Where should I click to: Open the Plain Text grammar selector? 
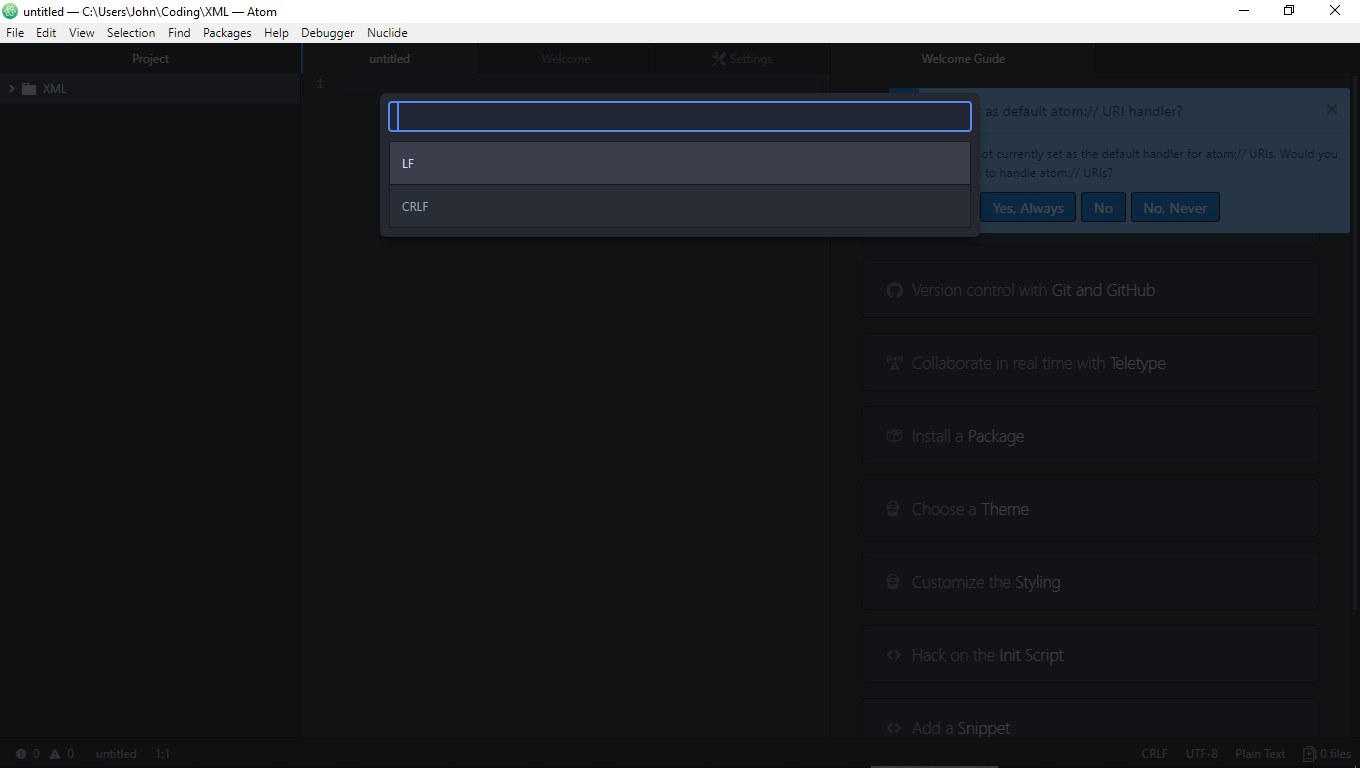point(1259,753)
